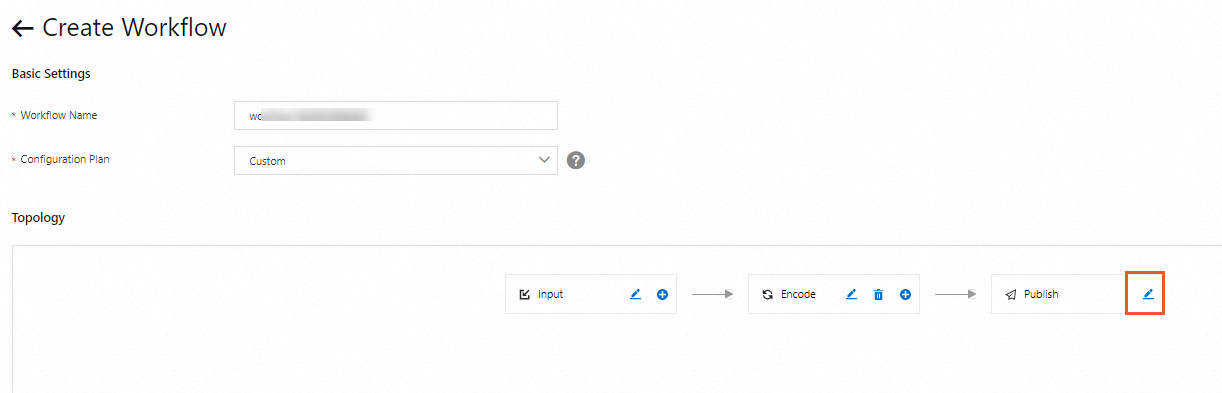Edit the Encode node with pencil icon
Image resolution: width=1222 pixels, height=393 pixels.
[x=852, y=295]
